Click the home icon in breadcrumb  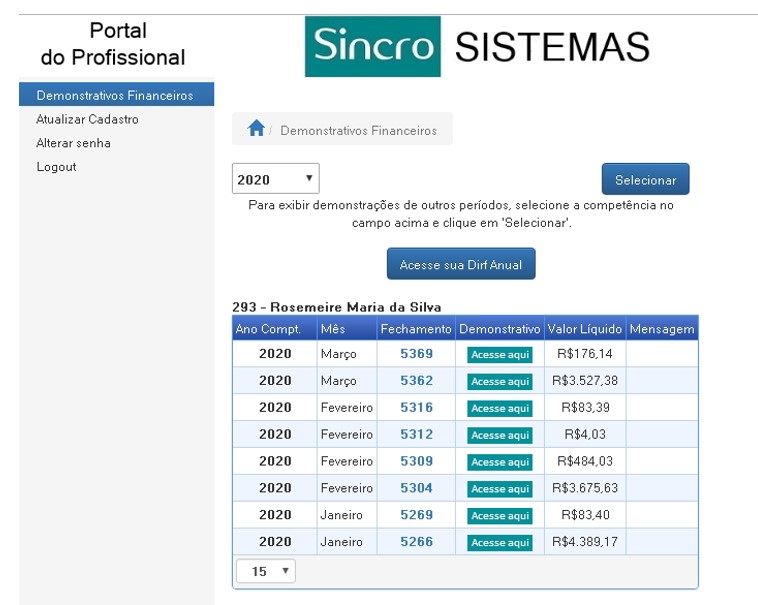pyautogui.click(x=256, y=129)
